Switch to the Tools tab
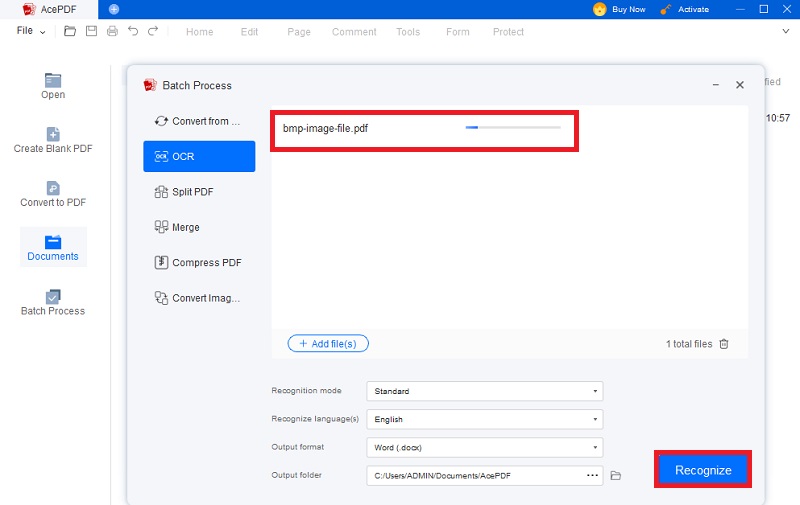Screen dimensions: 800x505 pos(408,32)
